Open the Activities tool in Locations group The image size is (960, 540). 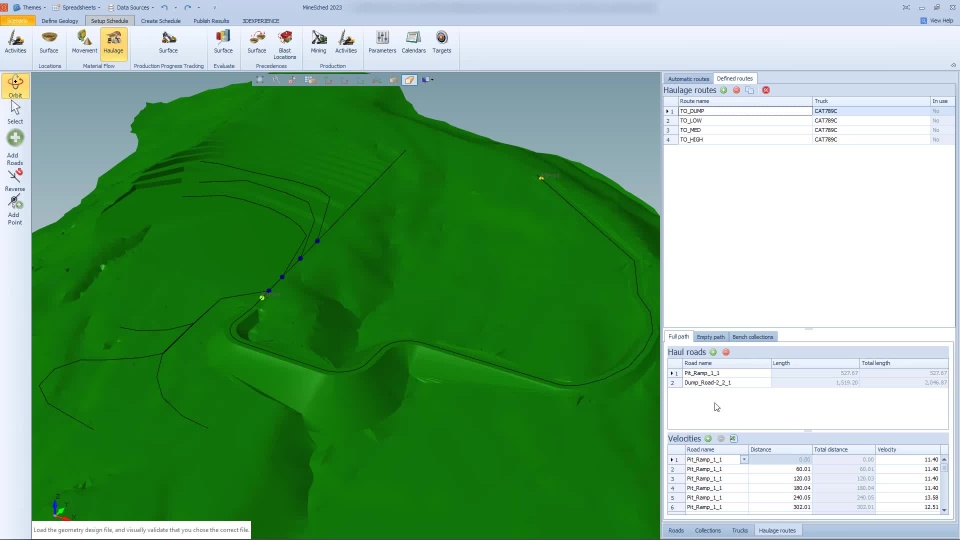click(15, 42)
